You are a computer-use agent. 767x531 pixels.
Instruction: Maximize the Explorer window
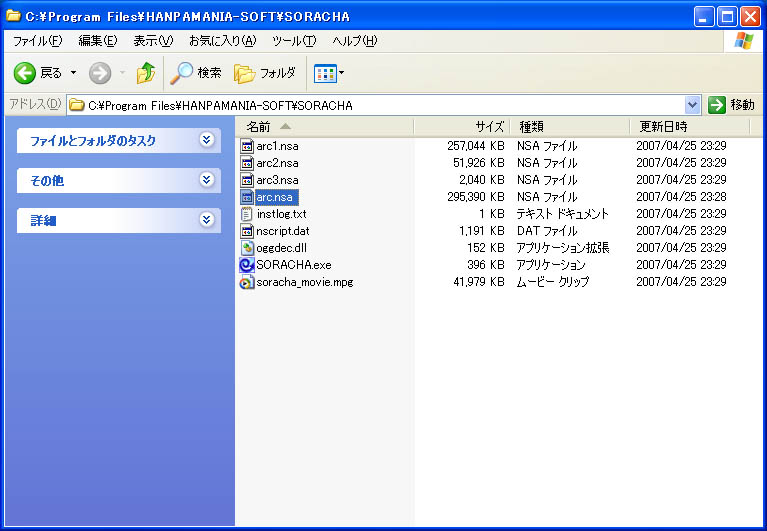727,17
